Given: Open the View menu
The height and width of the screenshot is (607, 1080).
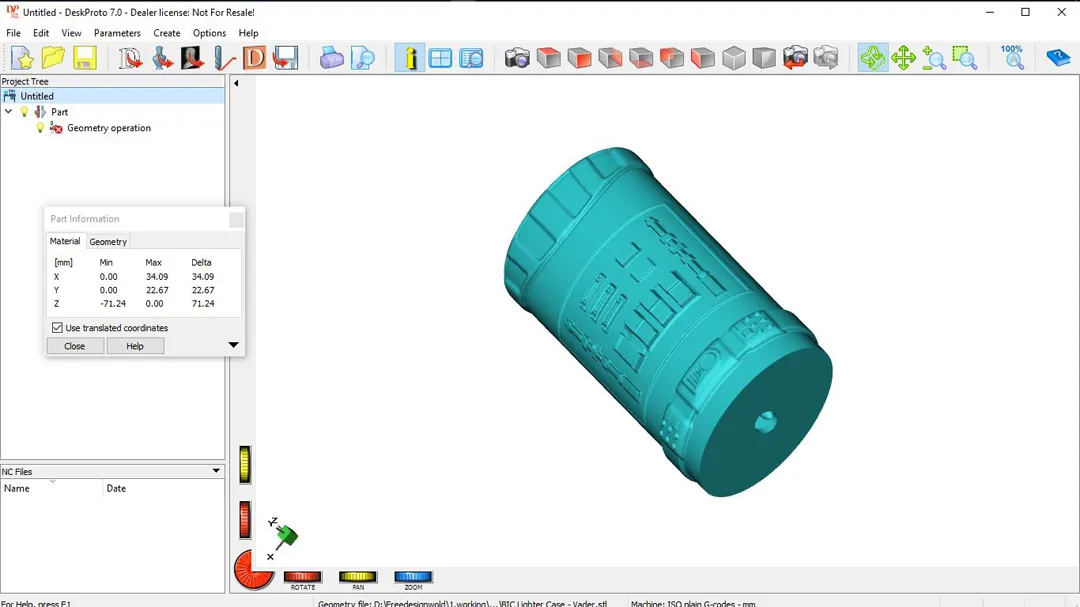Looking at the screenshot, I should pos(71,33).
